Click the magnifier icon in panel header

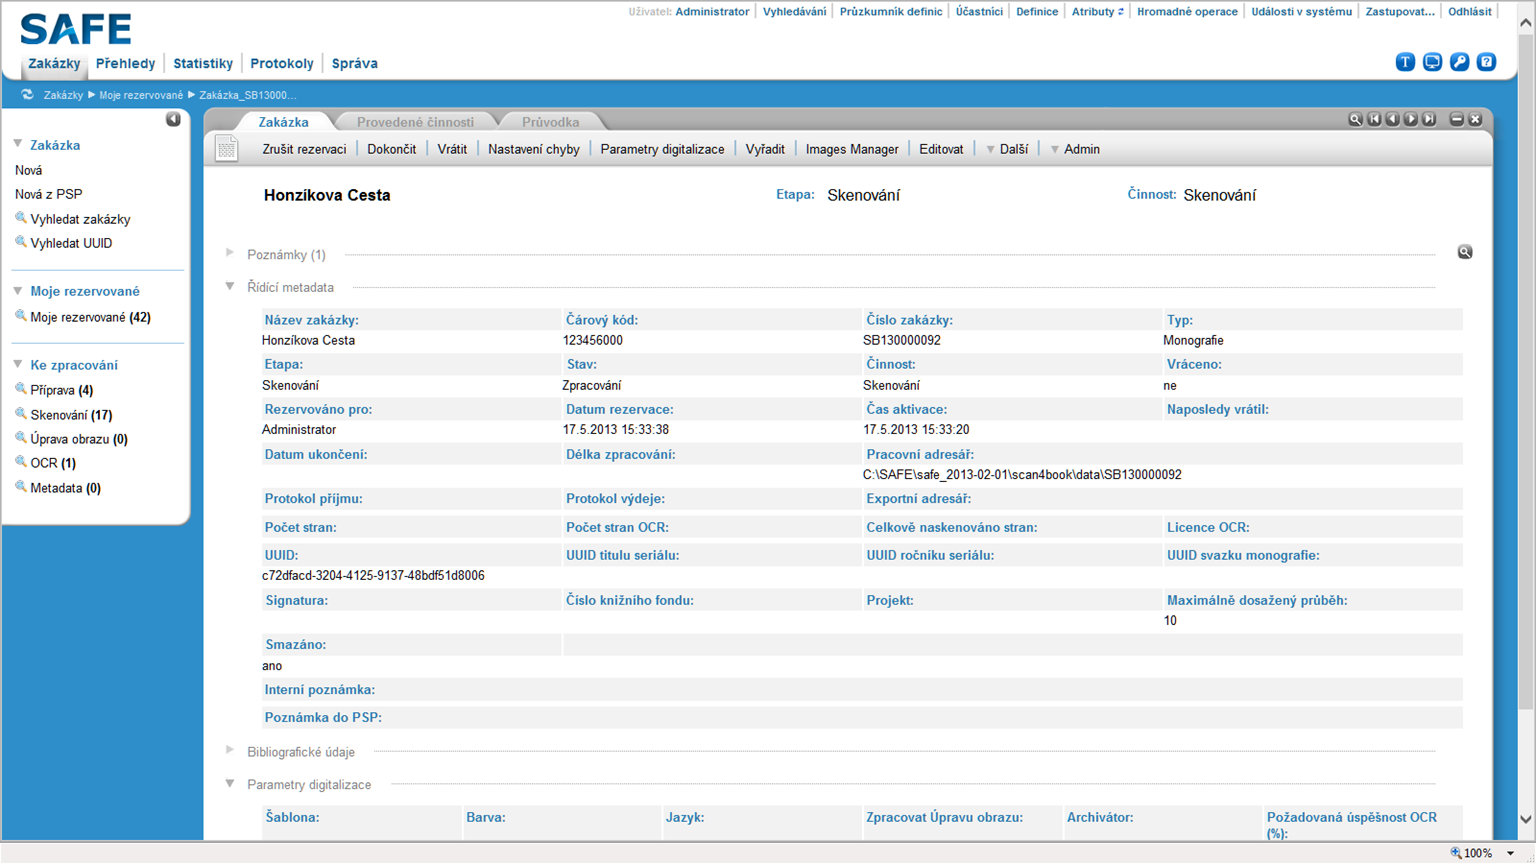click(x=1355, y=119)
